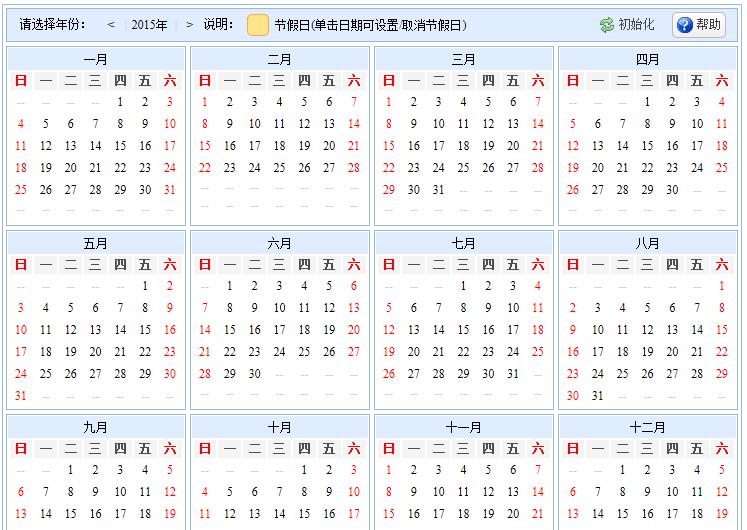Screen dimensions: 747x530
Task: Select date 12 in 一月 calendar
Action: [x=46, y=146]
